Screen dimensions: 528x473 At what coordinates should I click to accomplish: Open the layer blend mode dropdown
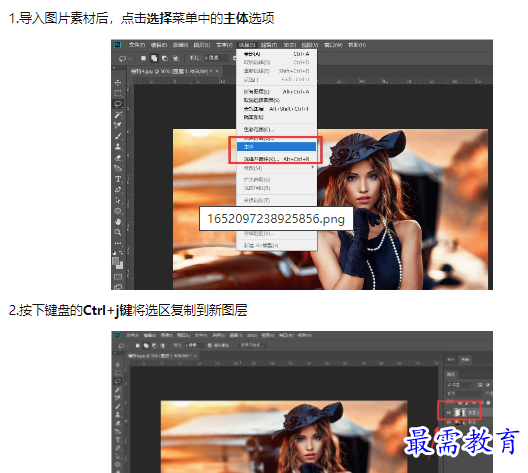(x=464, y=393)
